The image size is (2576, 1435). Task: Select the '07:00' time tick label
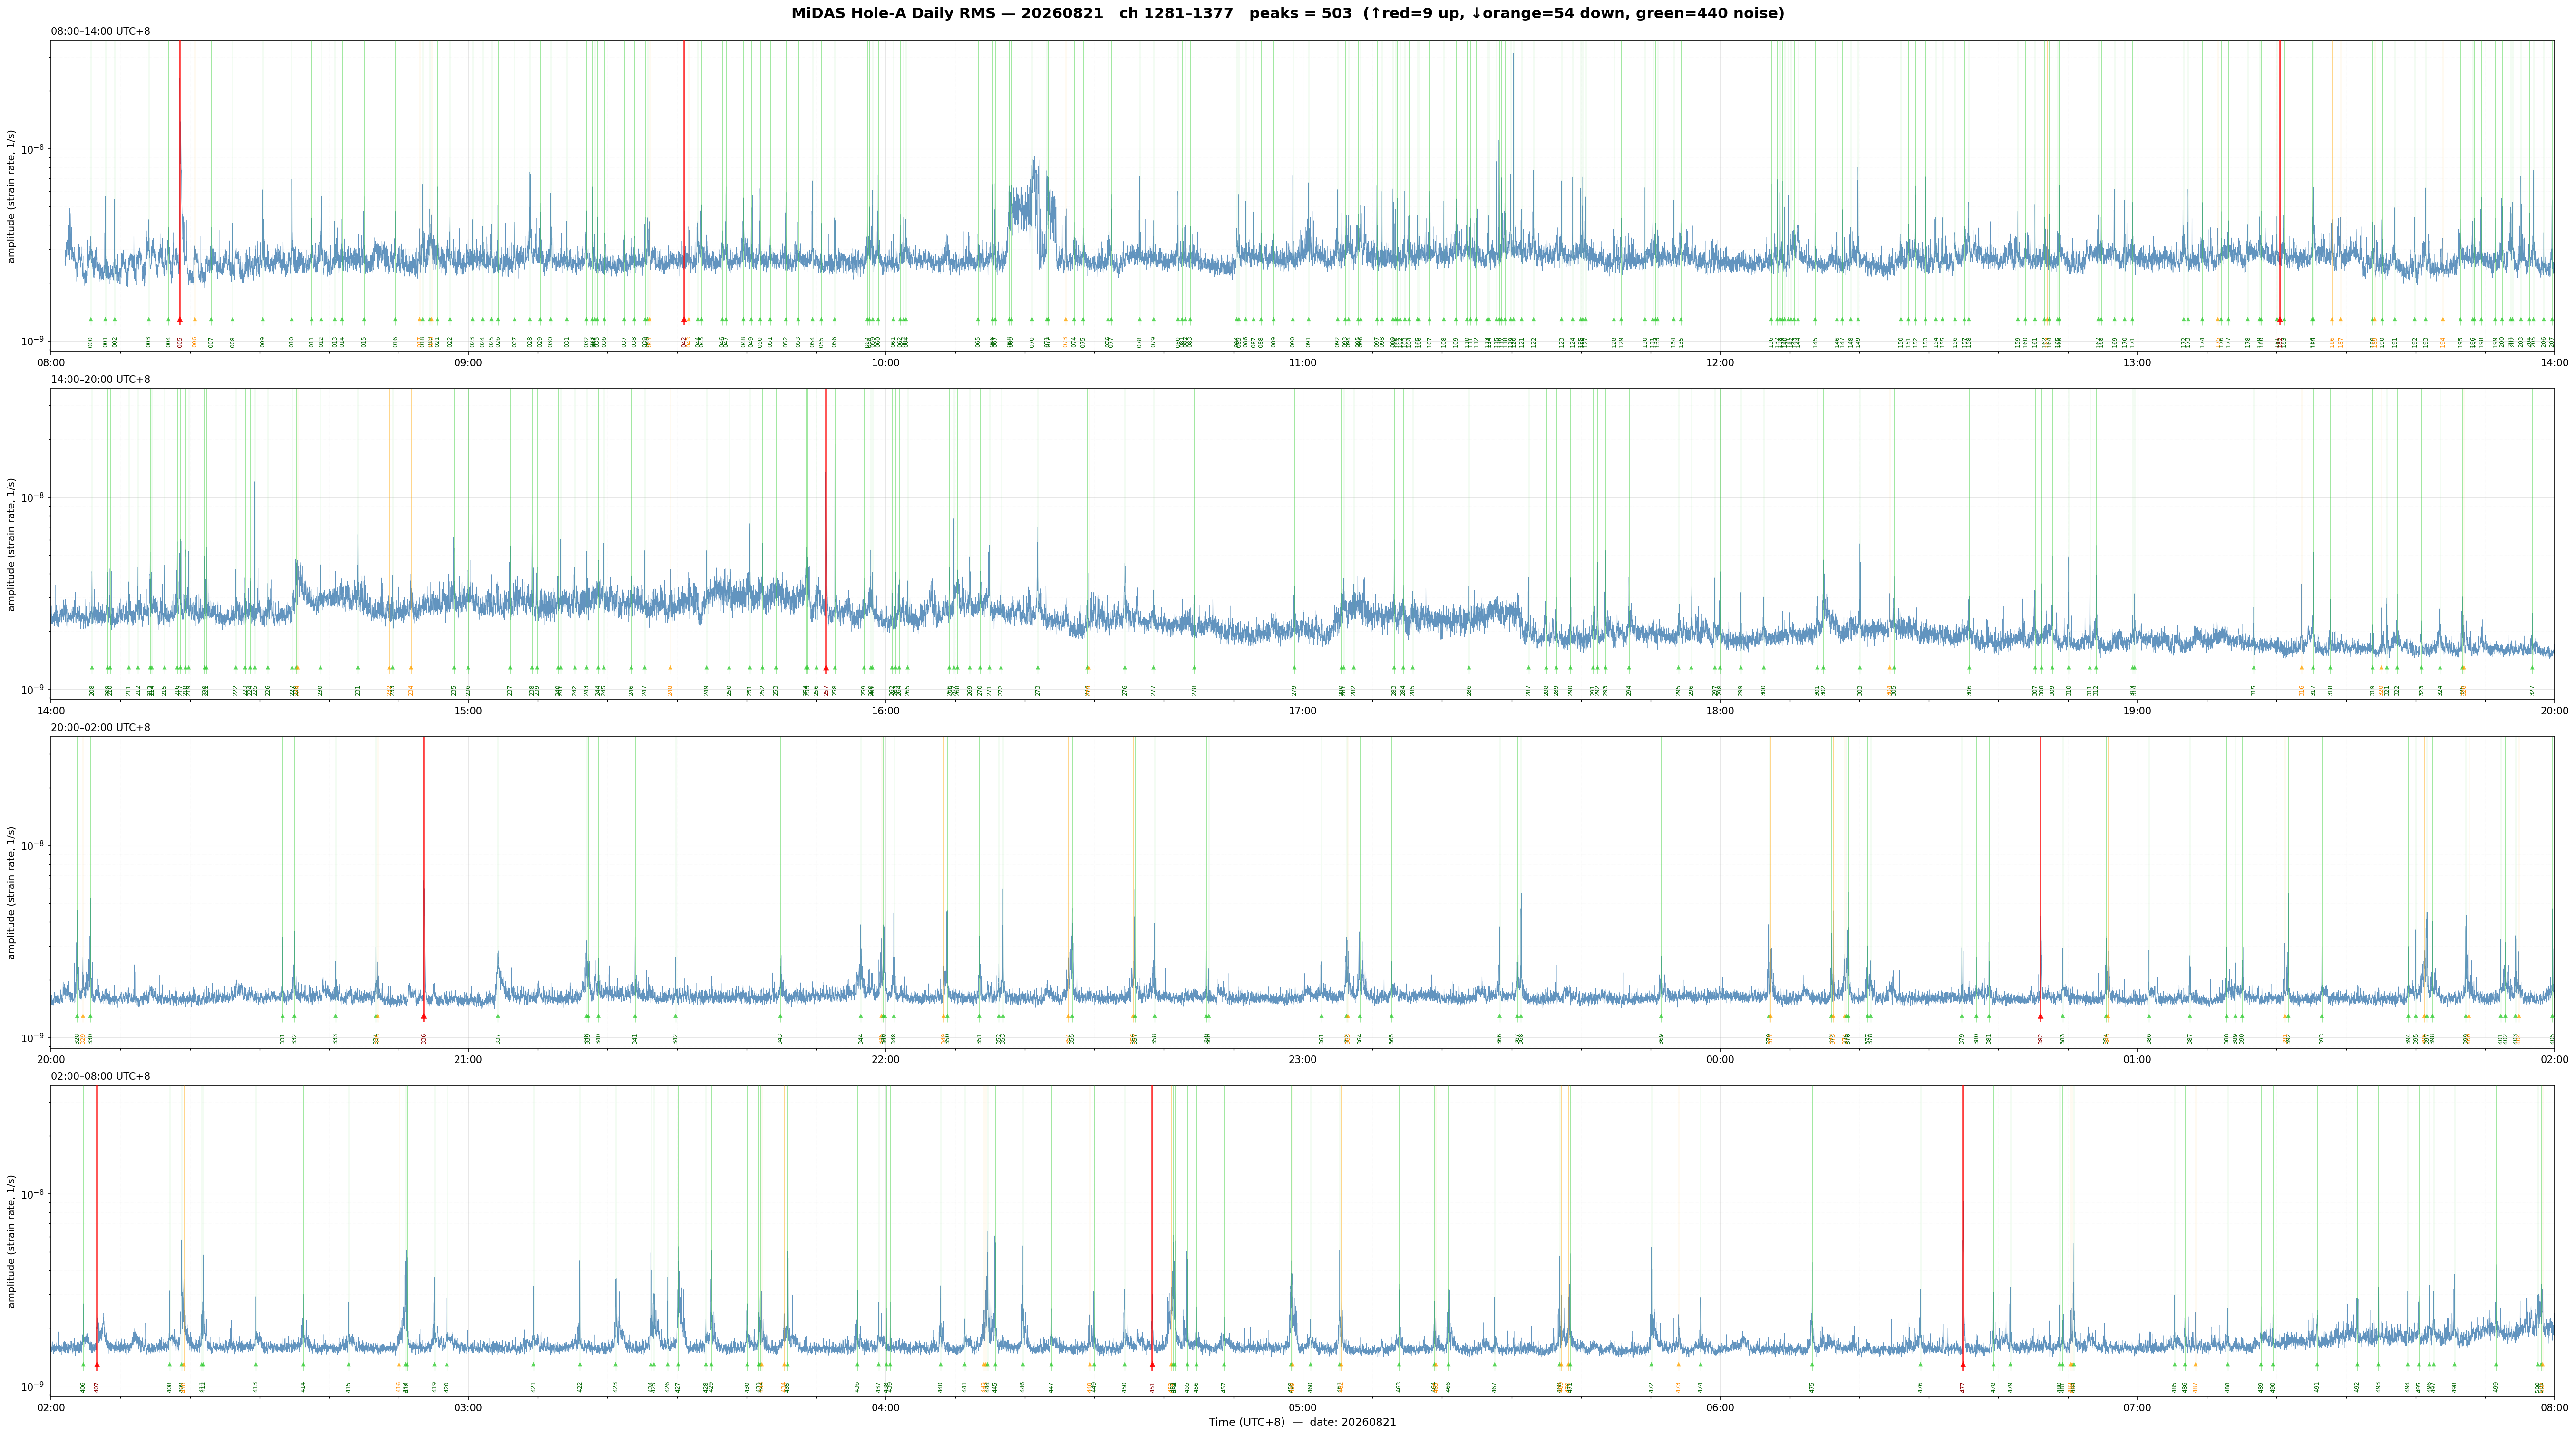pyautogui.click(x=2137, y=1408)
